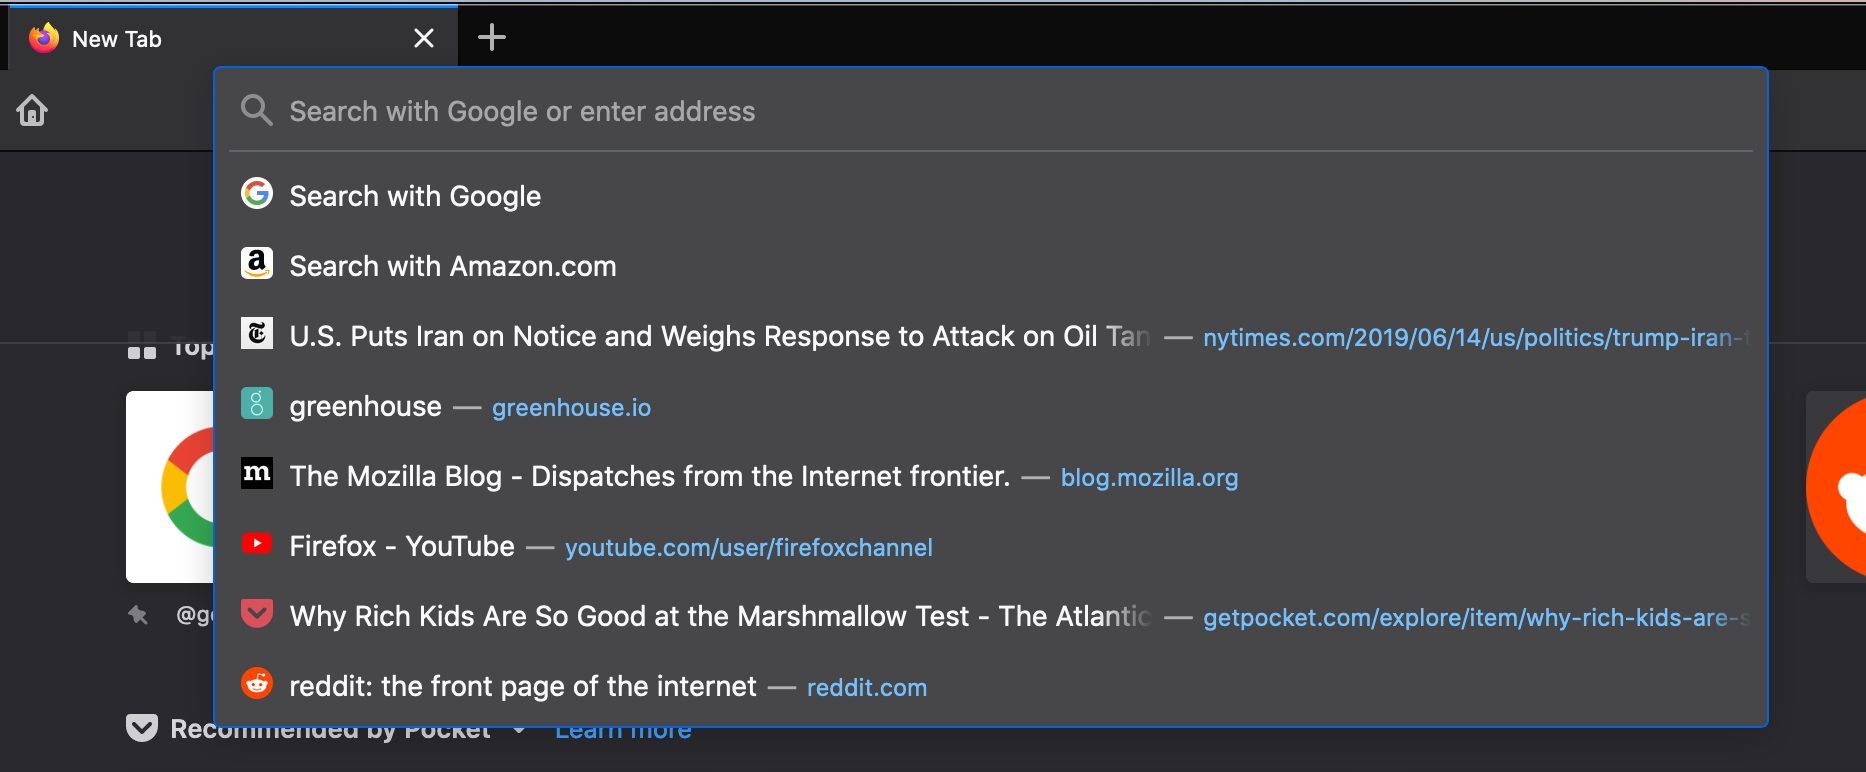
Task: Click the greenhouse favicon
Action: [257, 404]
